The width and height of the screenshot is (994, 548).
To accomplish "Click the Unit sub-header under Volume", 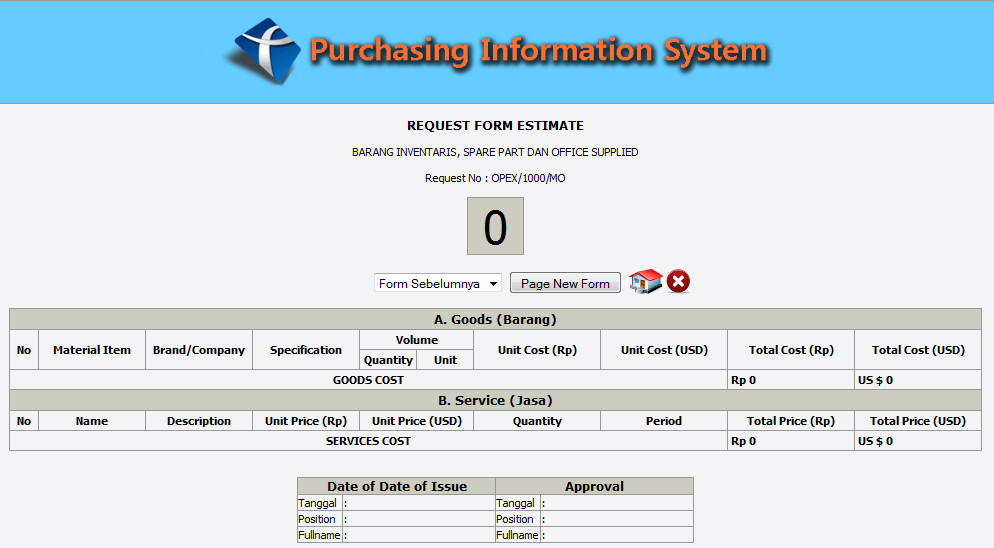I will pos(445,360).
